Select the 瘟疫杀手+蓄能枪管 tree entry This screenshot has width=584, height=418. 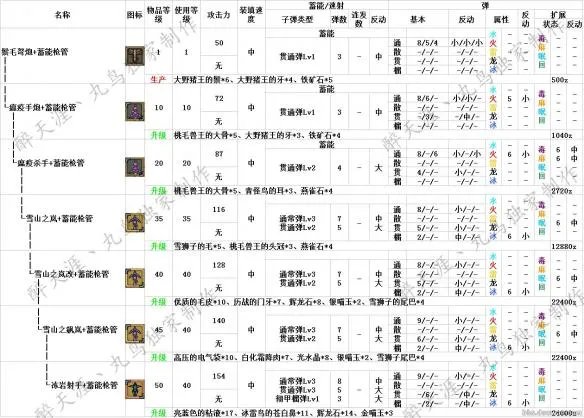(x=51, y=163)
